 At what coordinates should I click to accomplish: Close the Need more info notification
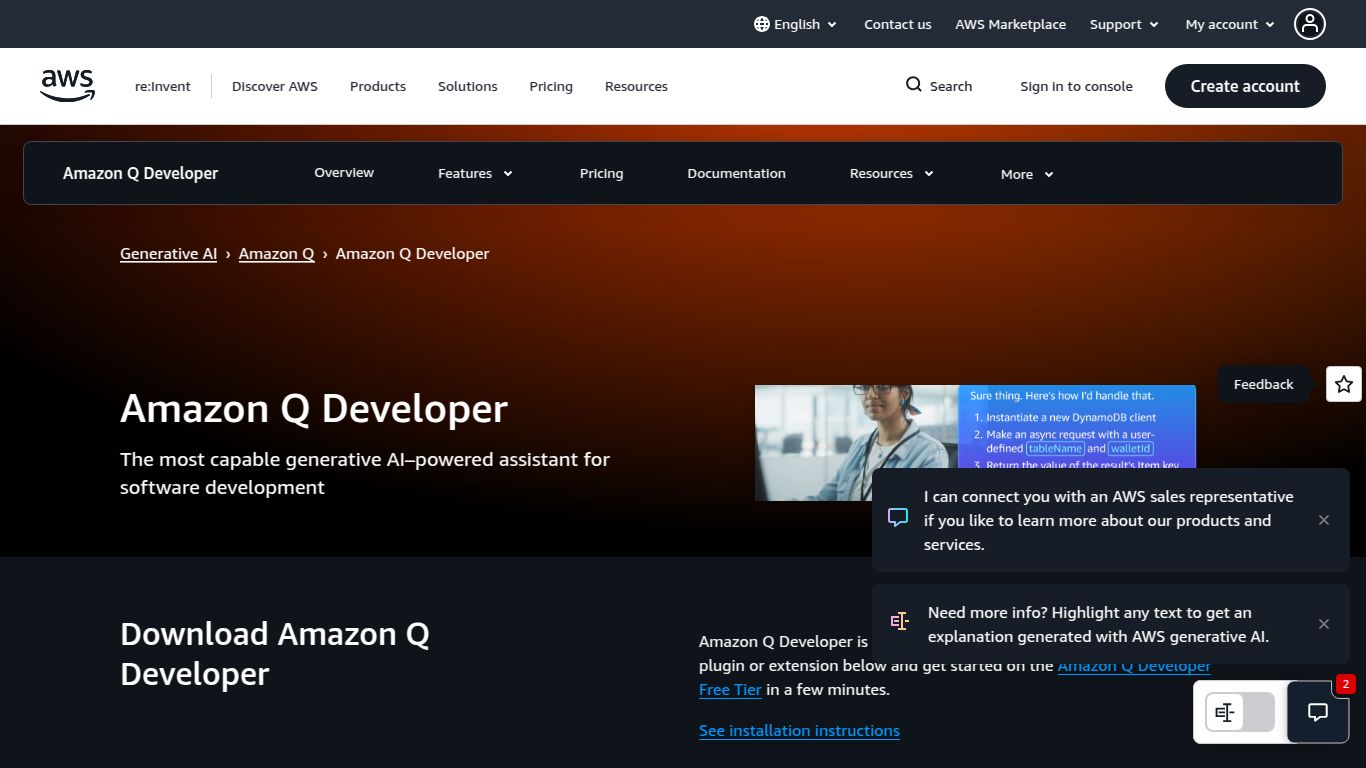coord(1323,624)
